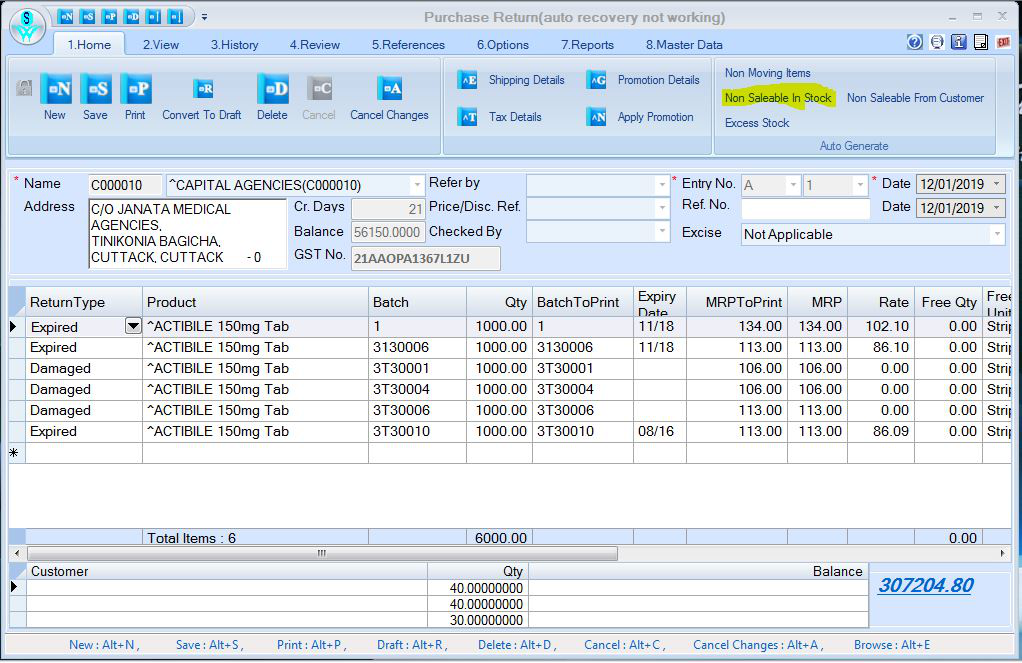
Task: Open Help via the question mark icon
Action: [x=913, y=42]
